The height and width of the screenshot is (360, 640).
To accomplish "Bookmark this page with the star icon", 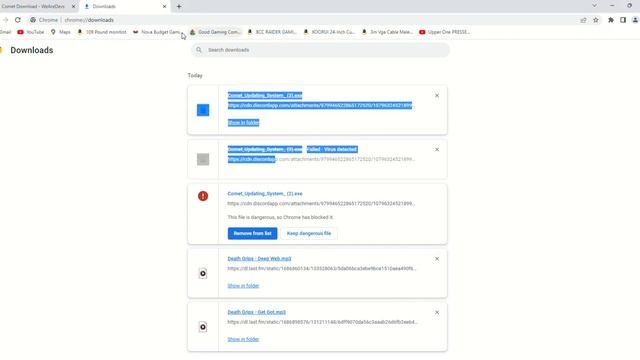I will (x=596, y=20).
